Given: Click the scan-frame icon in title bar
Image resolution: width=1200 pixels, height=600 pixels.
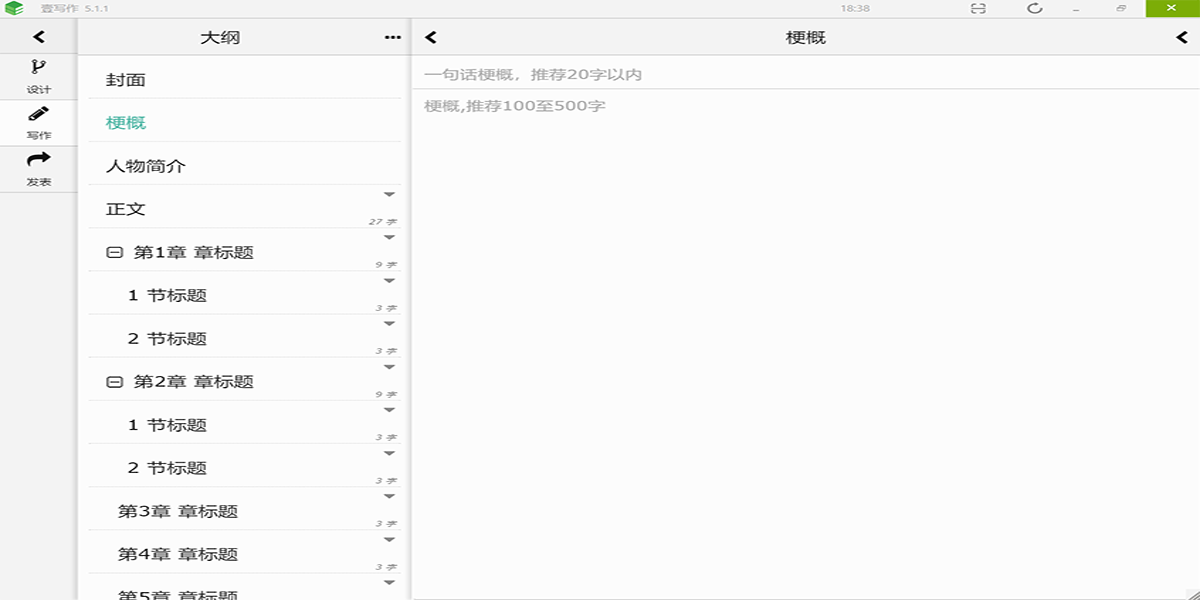Looking at the screenshot, I should (978, 8).
